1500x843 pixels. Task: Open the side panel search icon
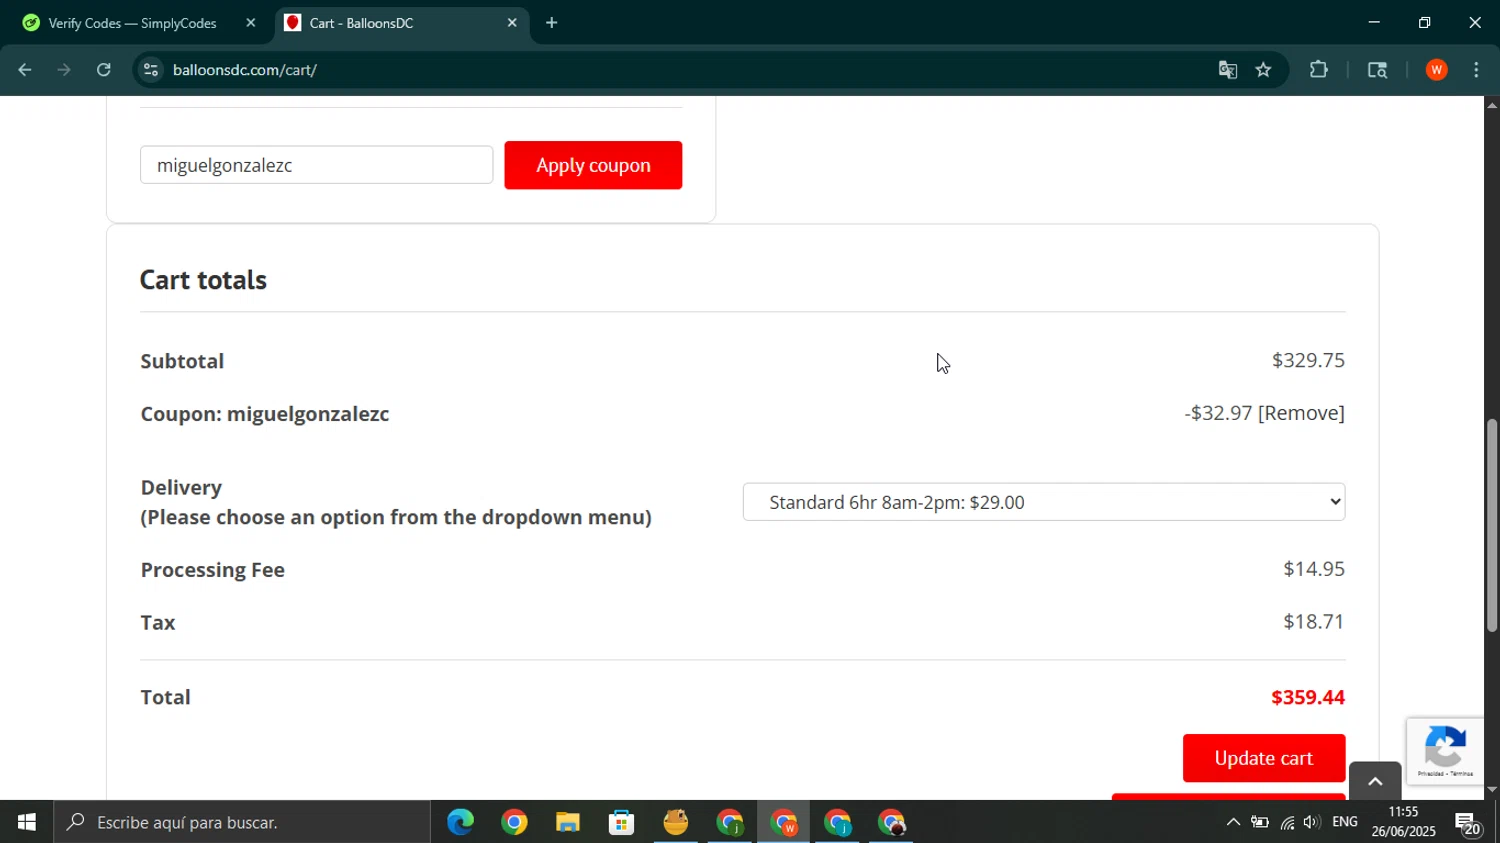pyautogui.click(x=1377, y=70)
